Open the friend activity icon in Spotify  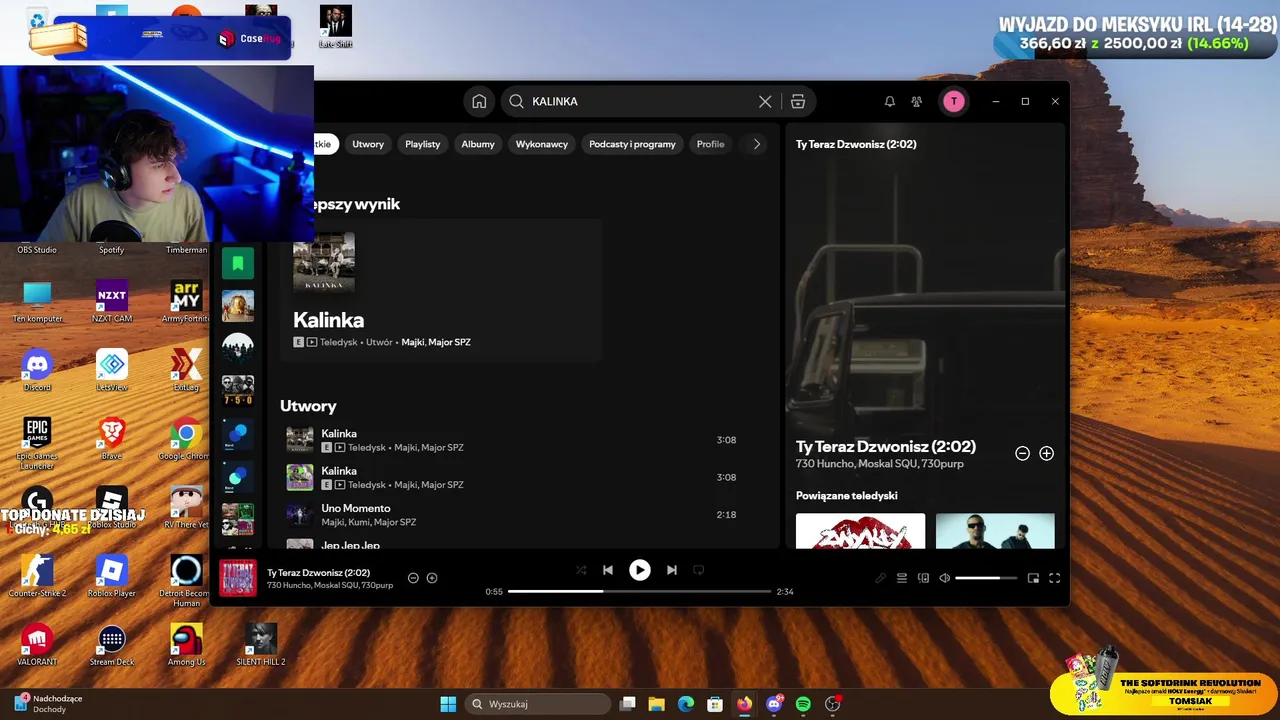point(916,101)
